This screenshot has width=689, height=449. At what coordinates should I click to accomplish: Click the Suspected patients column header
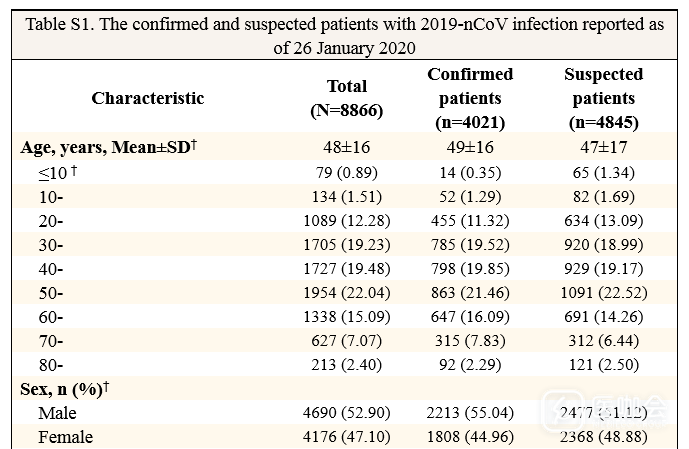(x=603, y=98)
